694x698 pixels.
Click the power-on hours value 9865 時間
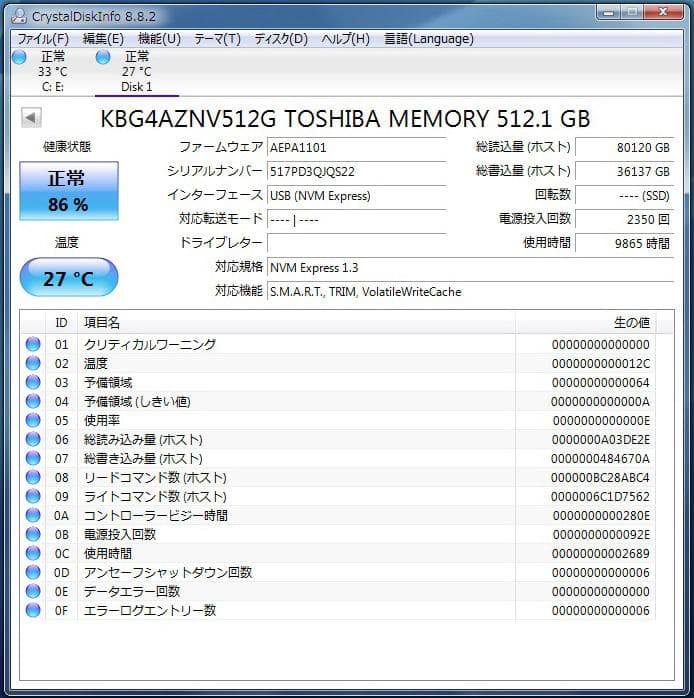tap(624, 243)
